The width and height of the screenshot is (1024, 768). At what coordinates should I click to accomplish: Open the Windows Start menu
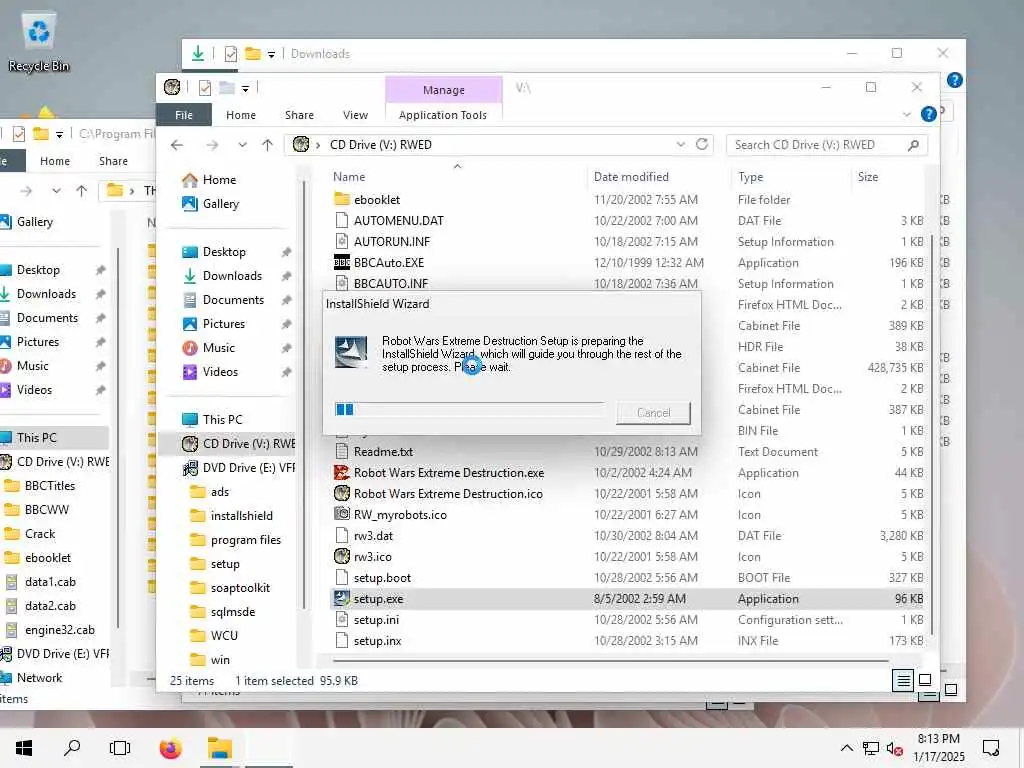24,748
